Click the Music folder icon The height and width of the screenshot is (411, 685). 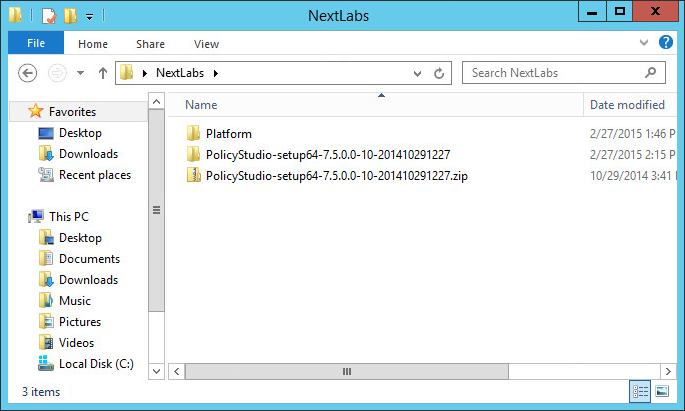(46, 300)
